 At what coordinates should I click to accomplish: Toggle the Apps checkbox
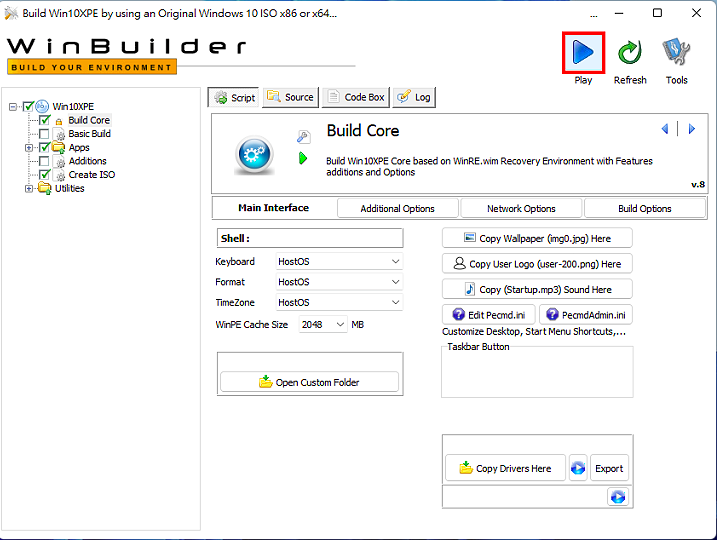coord(44,148)
